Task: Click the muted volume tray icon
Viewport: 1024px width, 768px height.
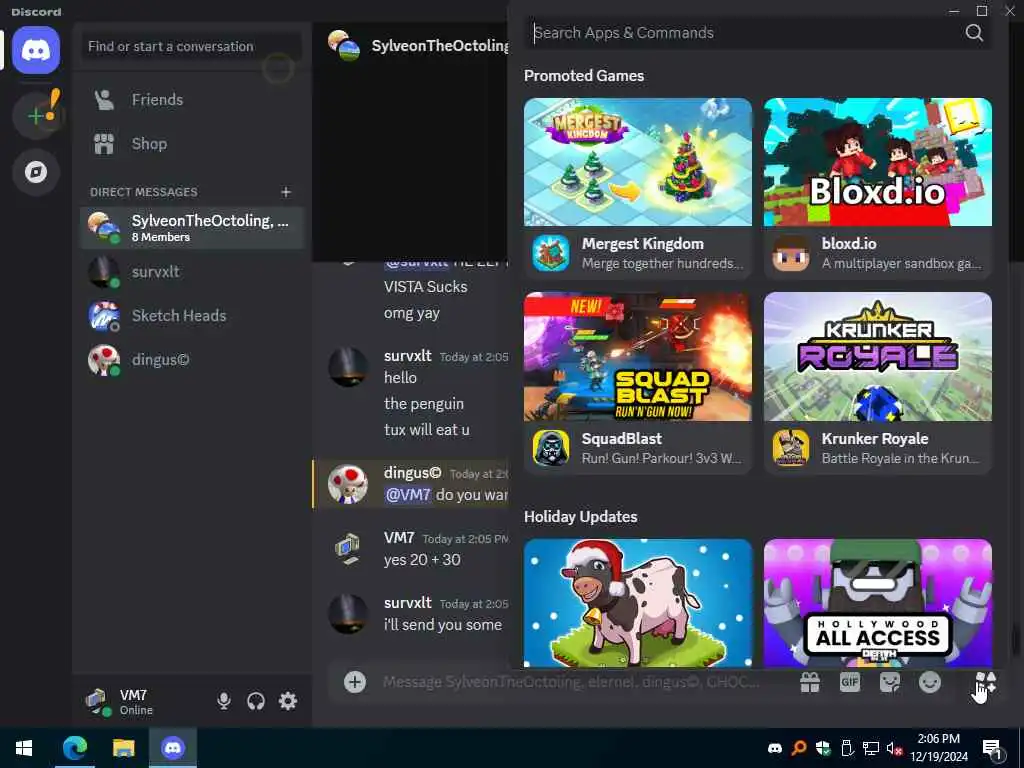Action: (894, 748)
